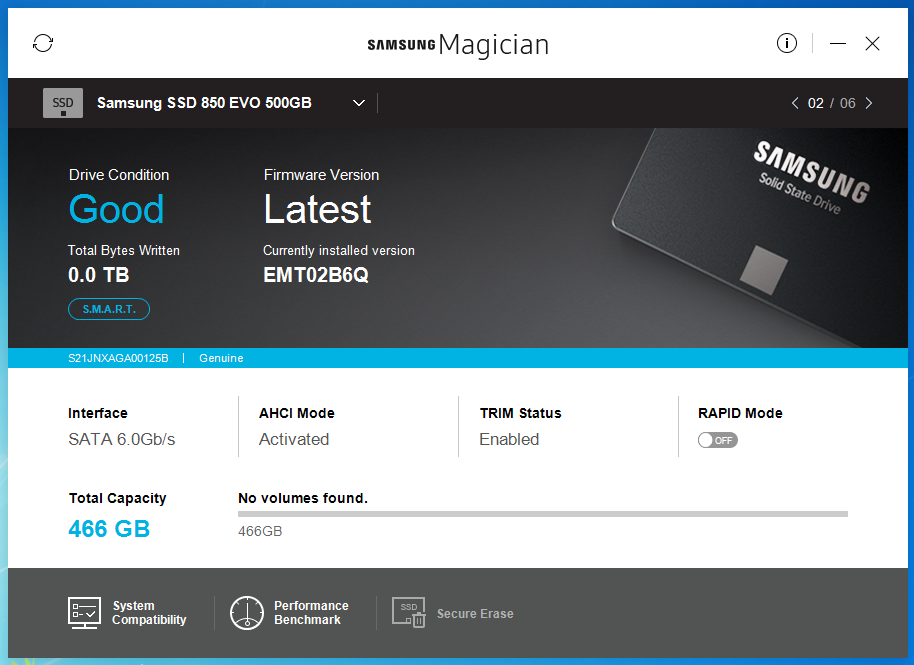Click firmware version EMT02B6Q
The width and height of the screenshot is (914, 665).
tap(316, 275)
